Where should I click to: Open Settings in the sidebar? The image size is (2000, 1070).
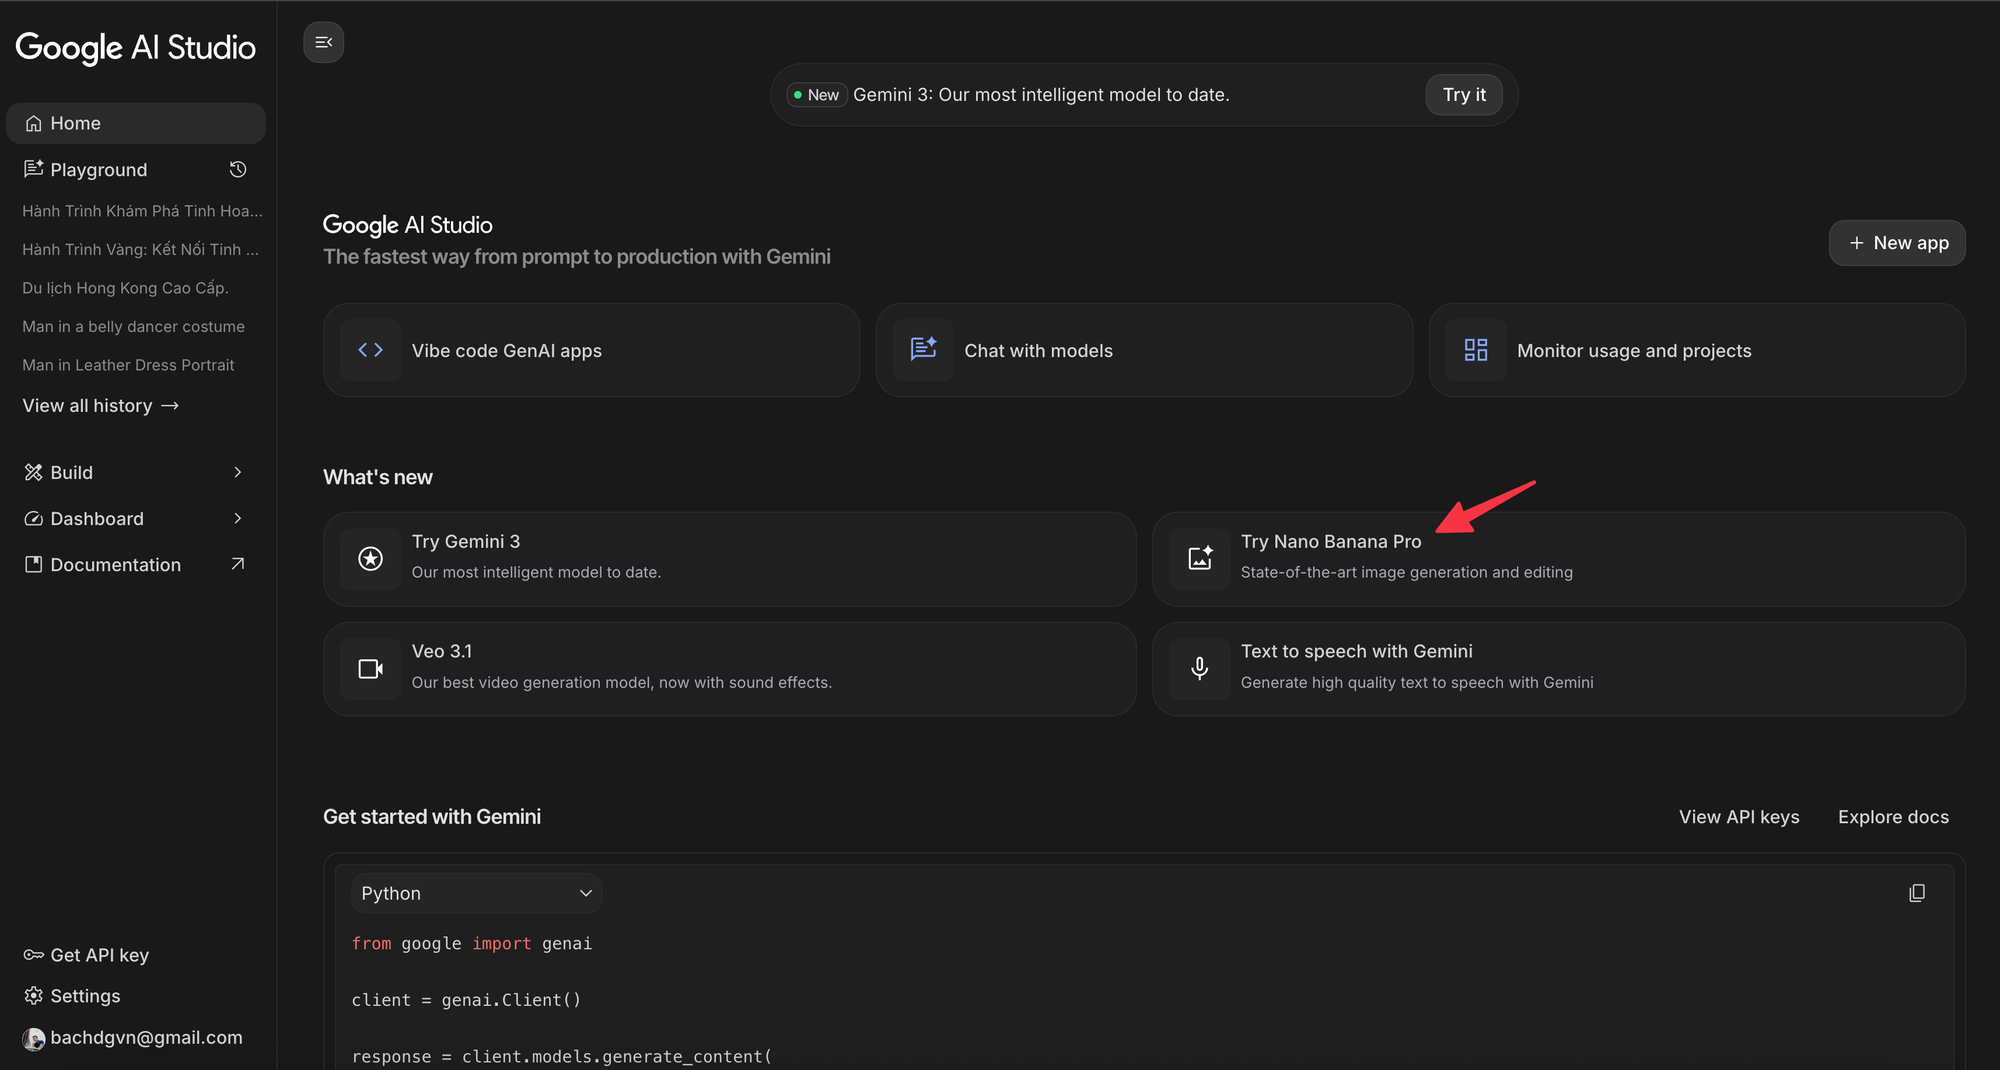tap(85, 996)
